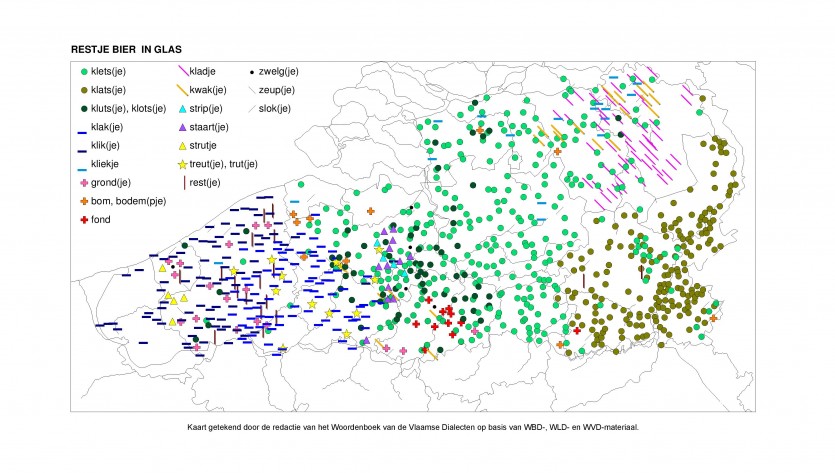Click the small black dot beside zwelg(je)

[252, 71]
